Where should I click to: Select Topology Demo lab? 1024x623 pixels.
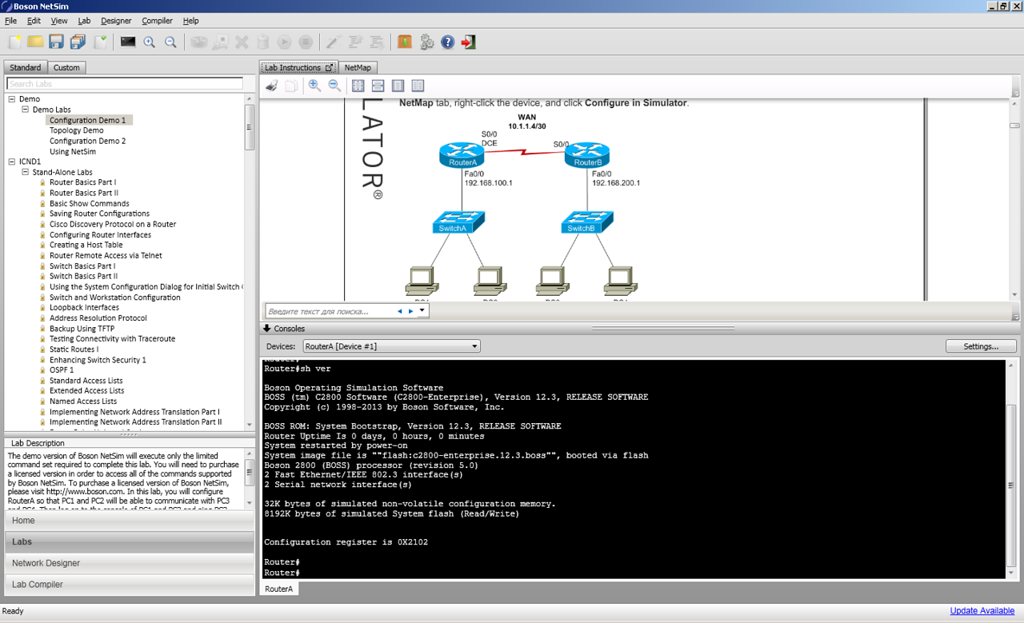tap(76, 131)
